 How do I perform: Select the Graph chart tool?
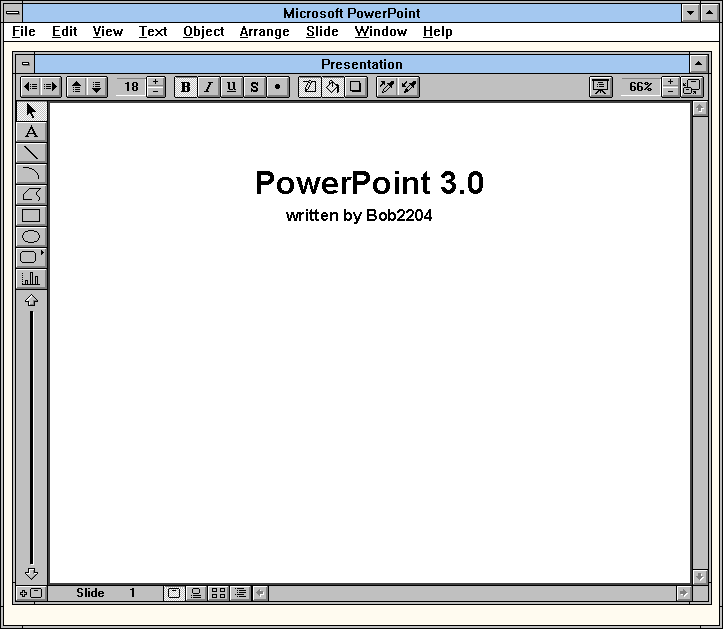(31, 279)
